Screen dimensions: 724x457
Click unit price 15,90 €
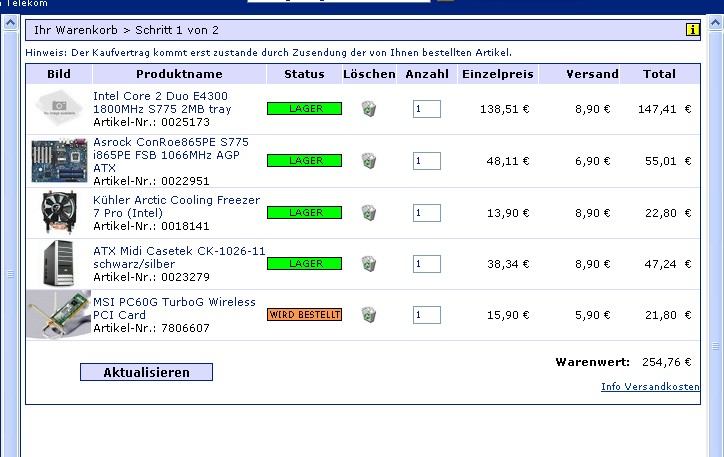click(508, 315)
